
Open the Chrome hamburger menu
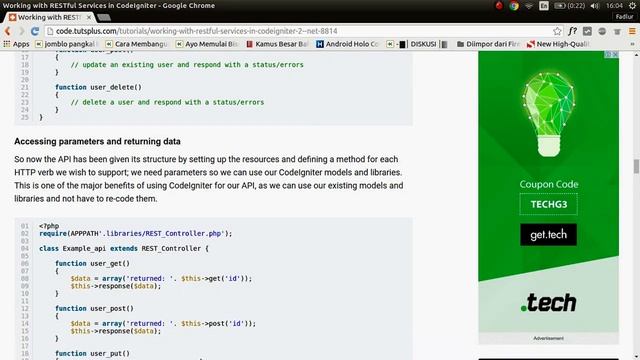point(632,31)
